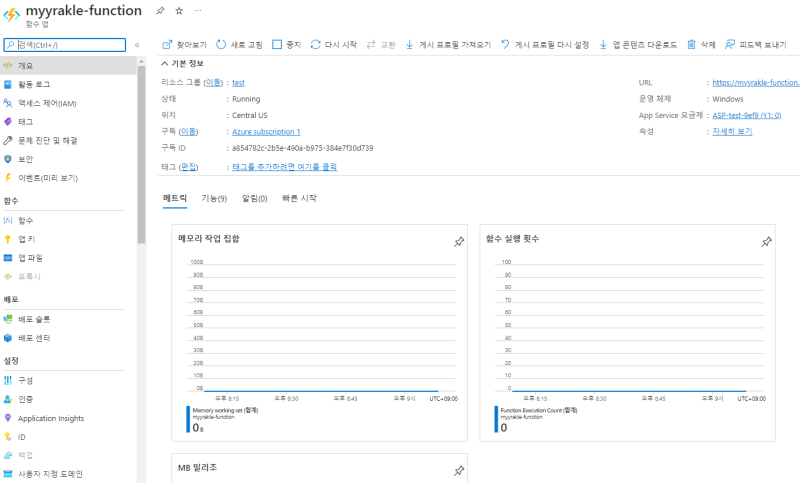Open the more options ellipsis in title
This screenshot has height=483, width=800.
(197, 10)
